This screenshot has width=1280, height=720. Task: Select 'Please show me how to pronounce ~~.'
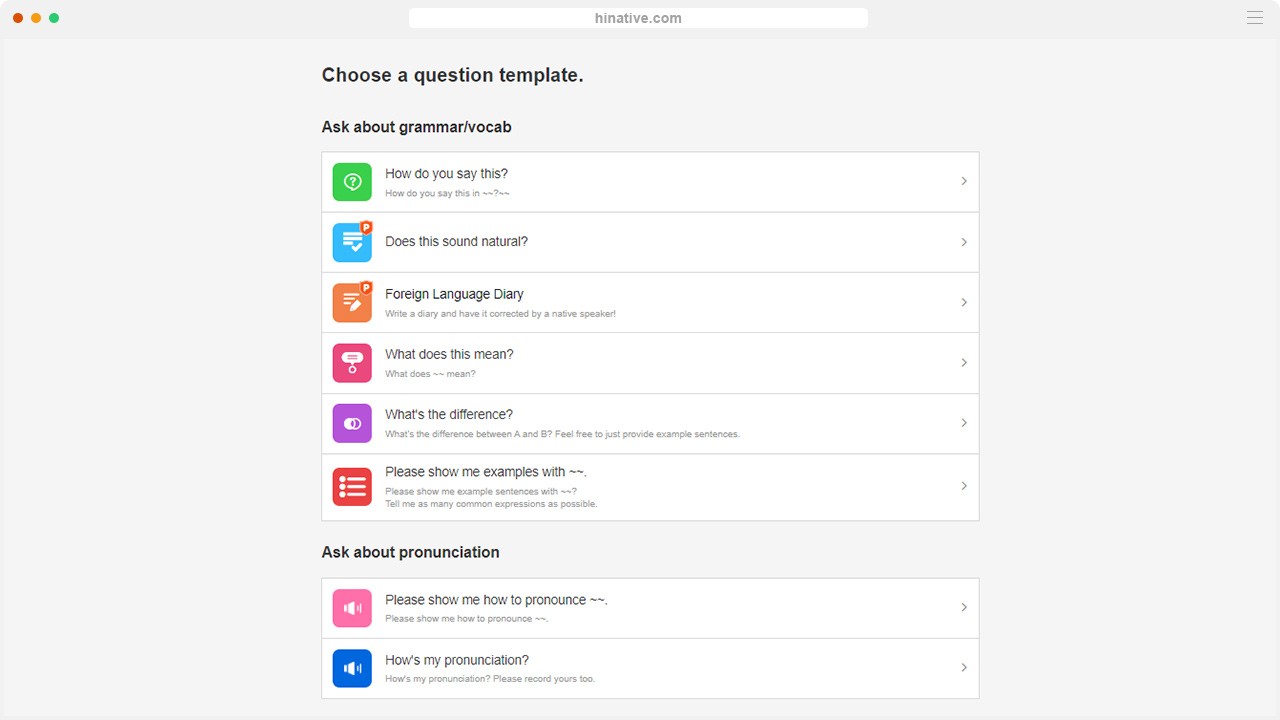coord(496,600)
